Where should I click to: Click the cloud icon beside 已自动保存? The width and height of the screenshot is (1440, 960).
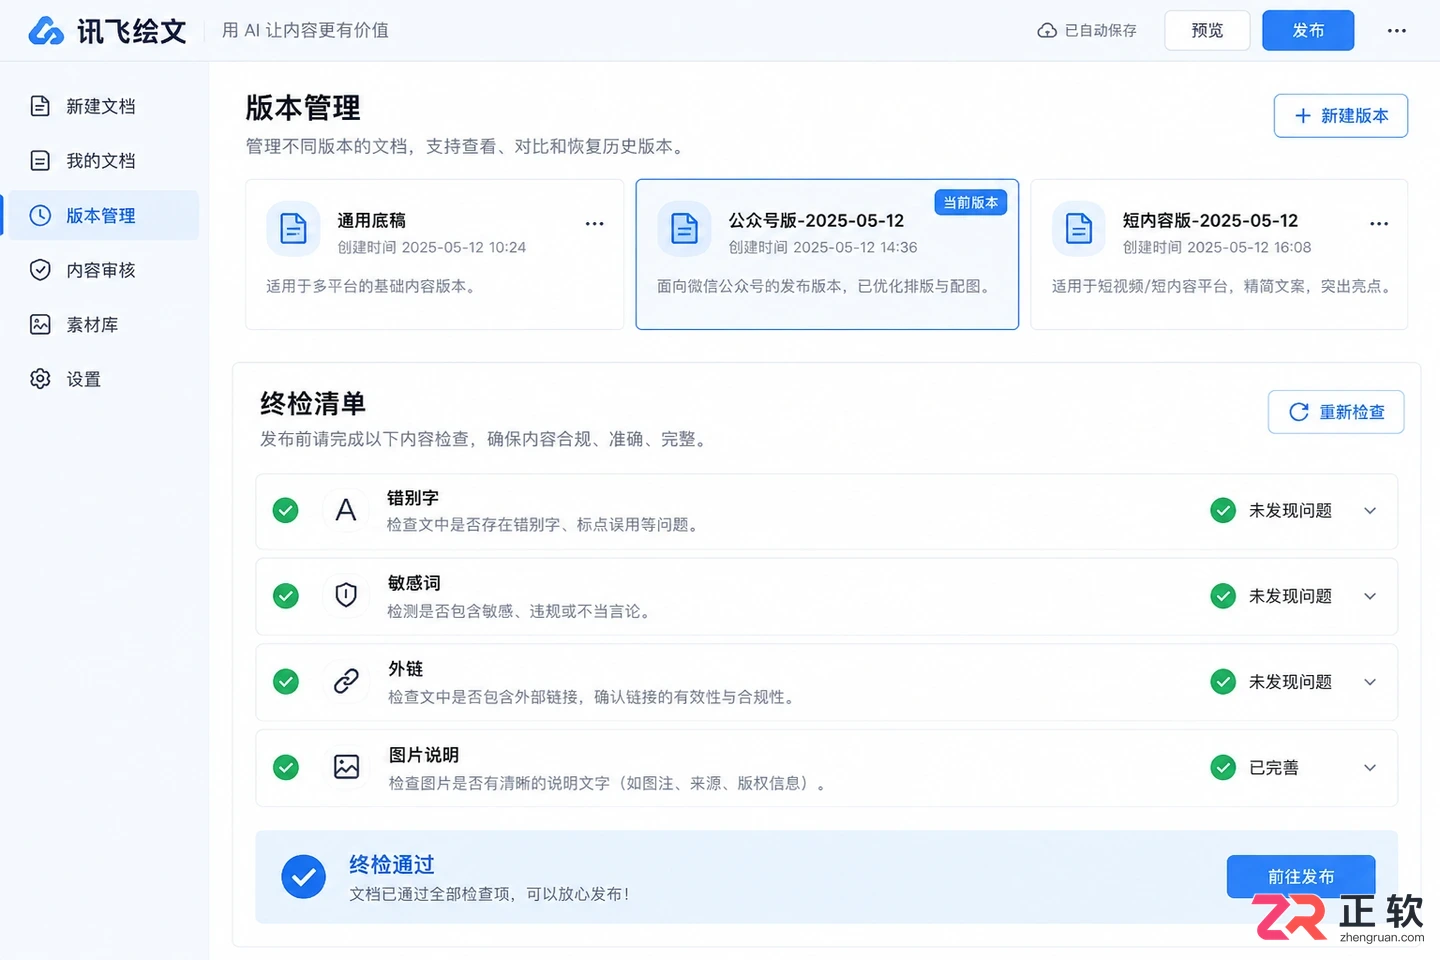point(1047,31)
